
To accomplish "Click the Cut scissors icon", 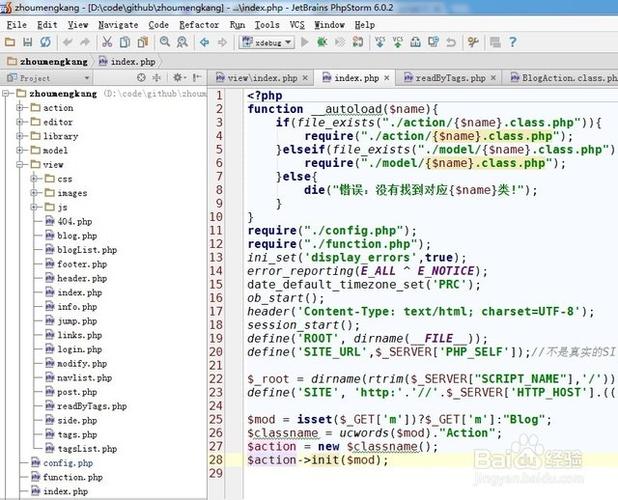I will tap(107, 42).
